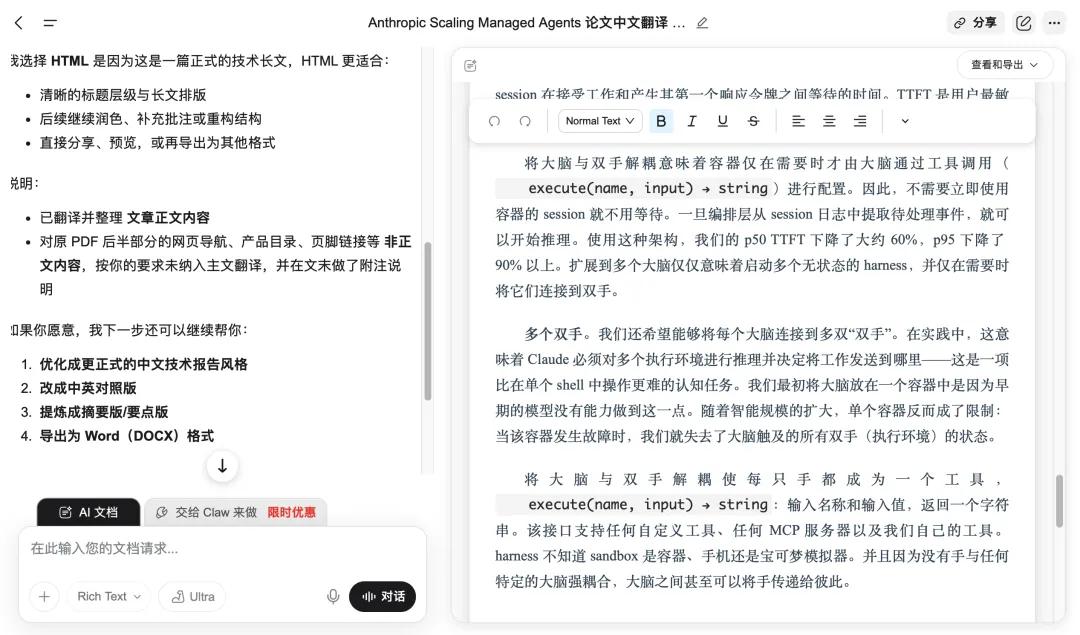1080x635 pixels.
Task: Edit the document title with pencil icon
Action: pos(702,23)
